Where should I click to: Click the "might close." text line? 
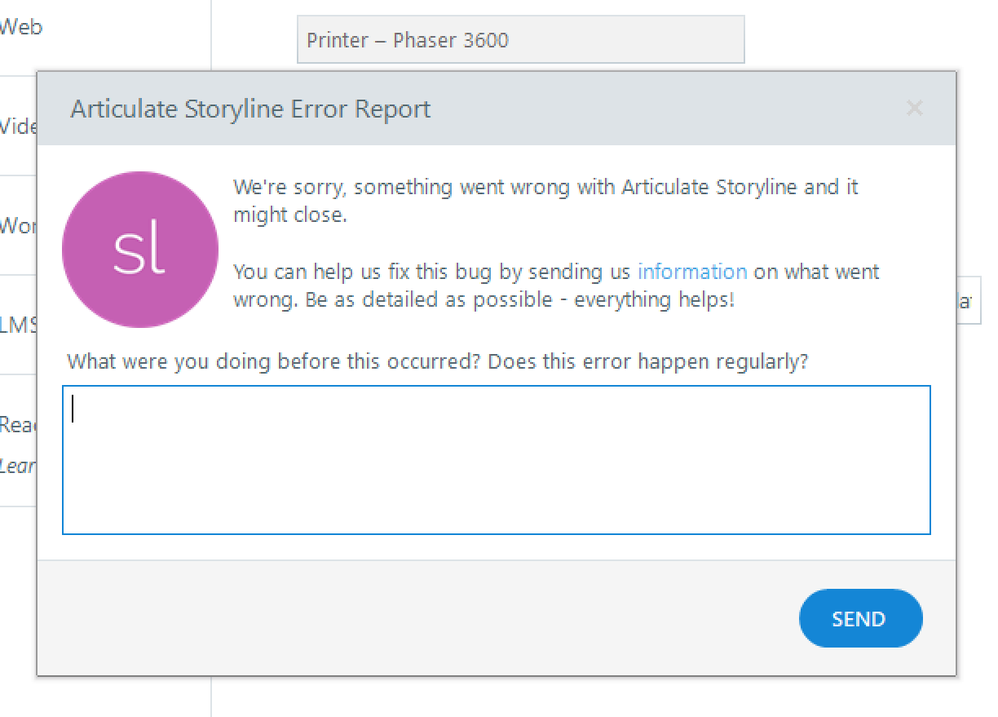pyautogui.click(x=290, y=215)
